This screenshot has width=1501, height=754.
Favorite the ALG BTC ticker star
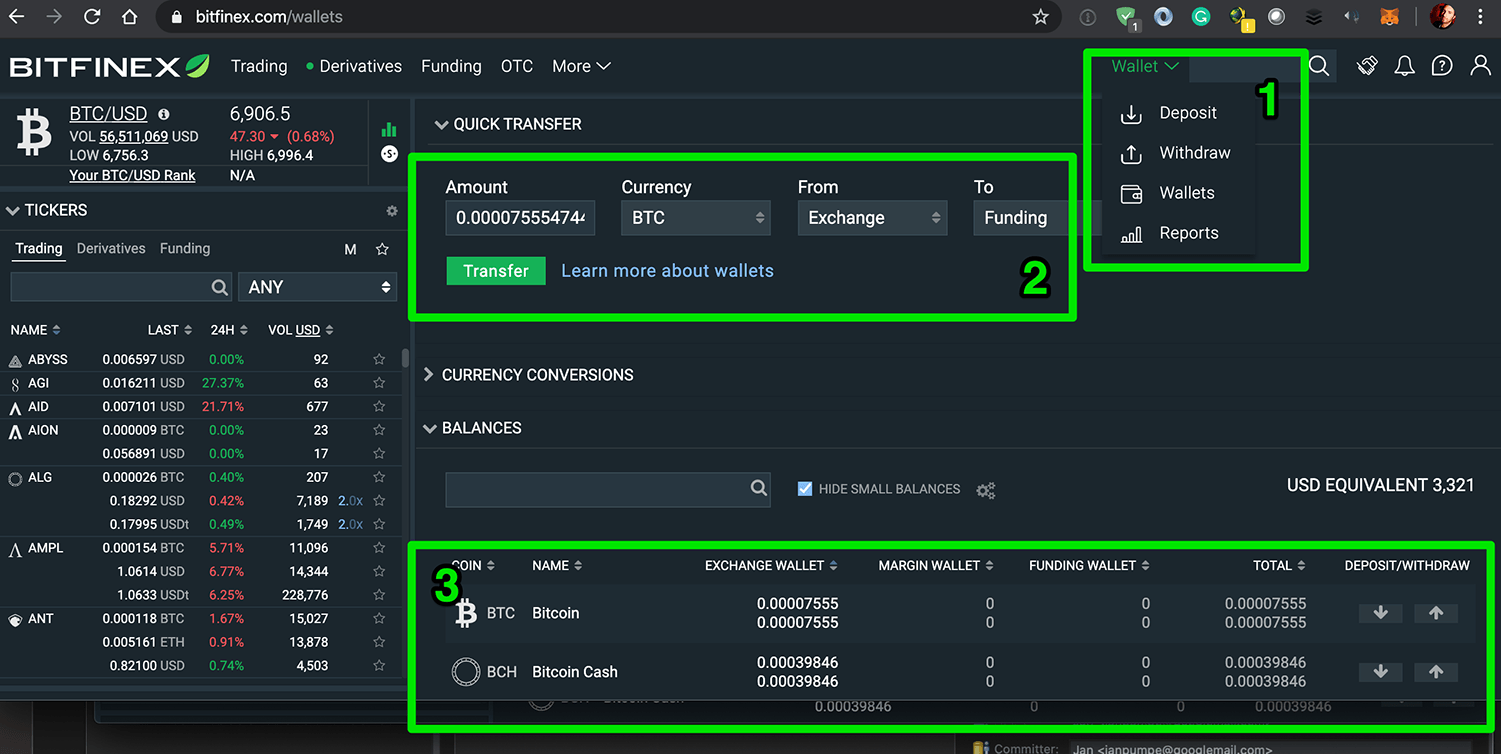(x=379, y=477)
